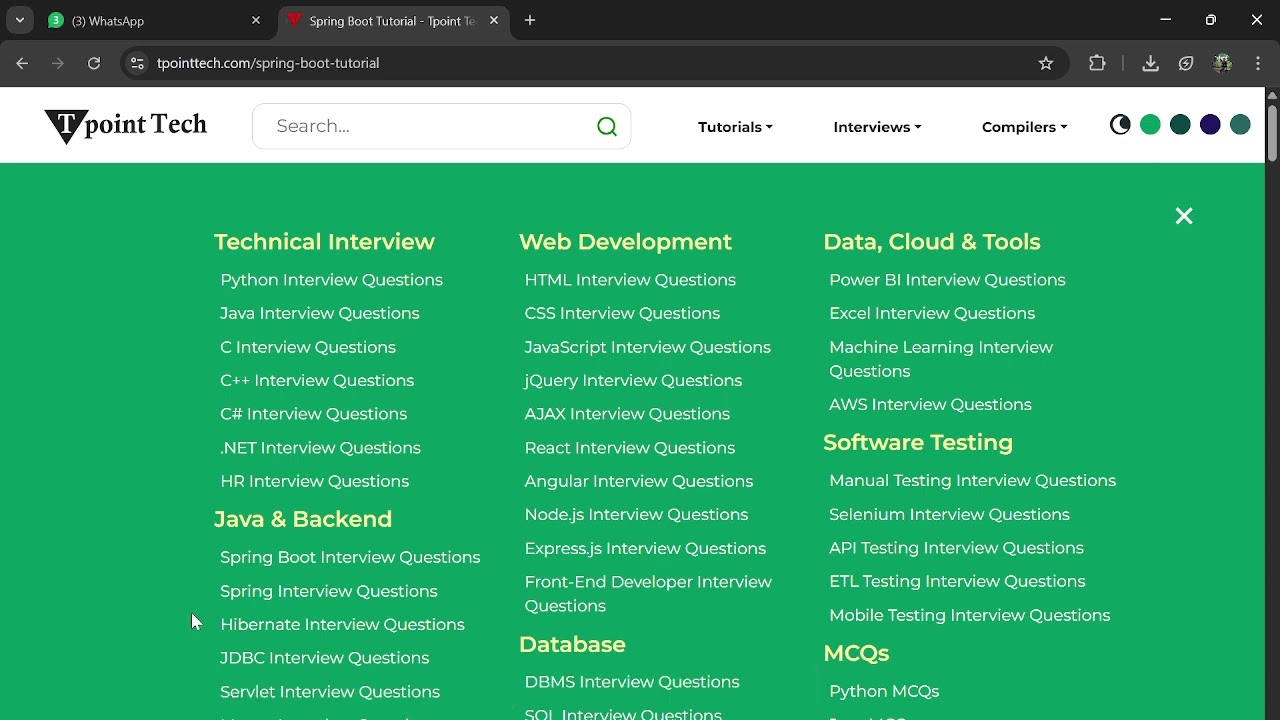This screenshot has width=1280, height=720.
Task: Open CSS Interview Questions link
Action: tap(622, 313)
